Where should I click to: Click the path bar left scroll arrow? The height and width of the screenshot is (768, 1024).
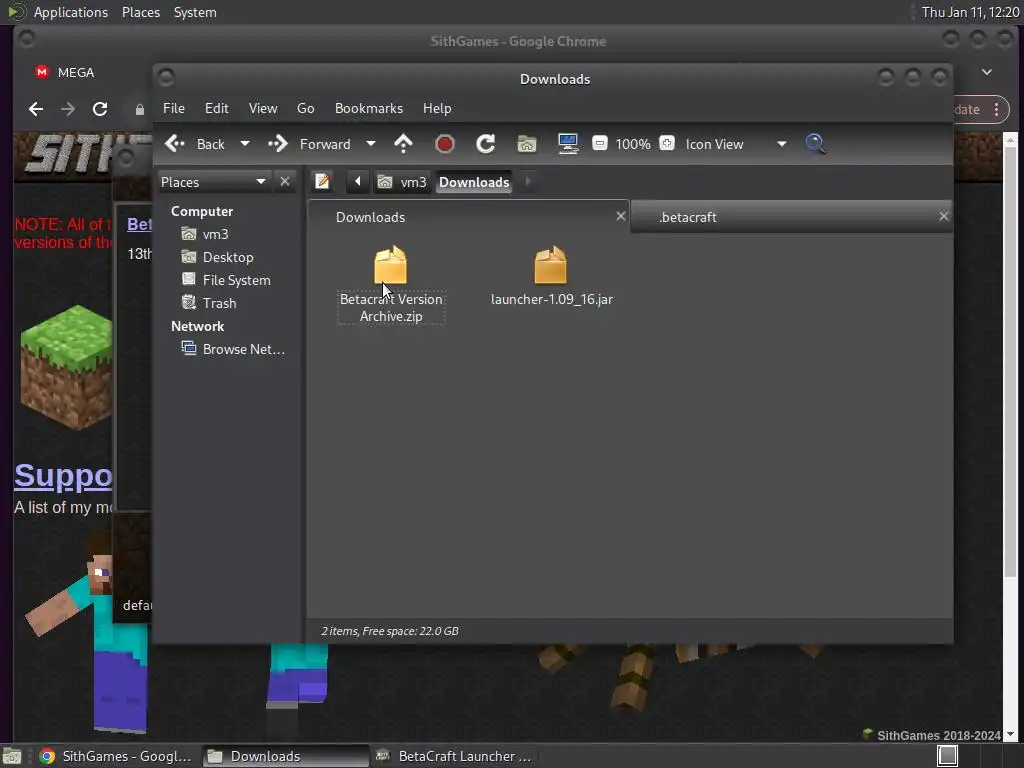coord(357,182)
